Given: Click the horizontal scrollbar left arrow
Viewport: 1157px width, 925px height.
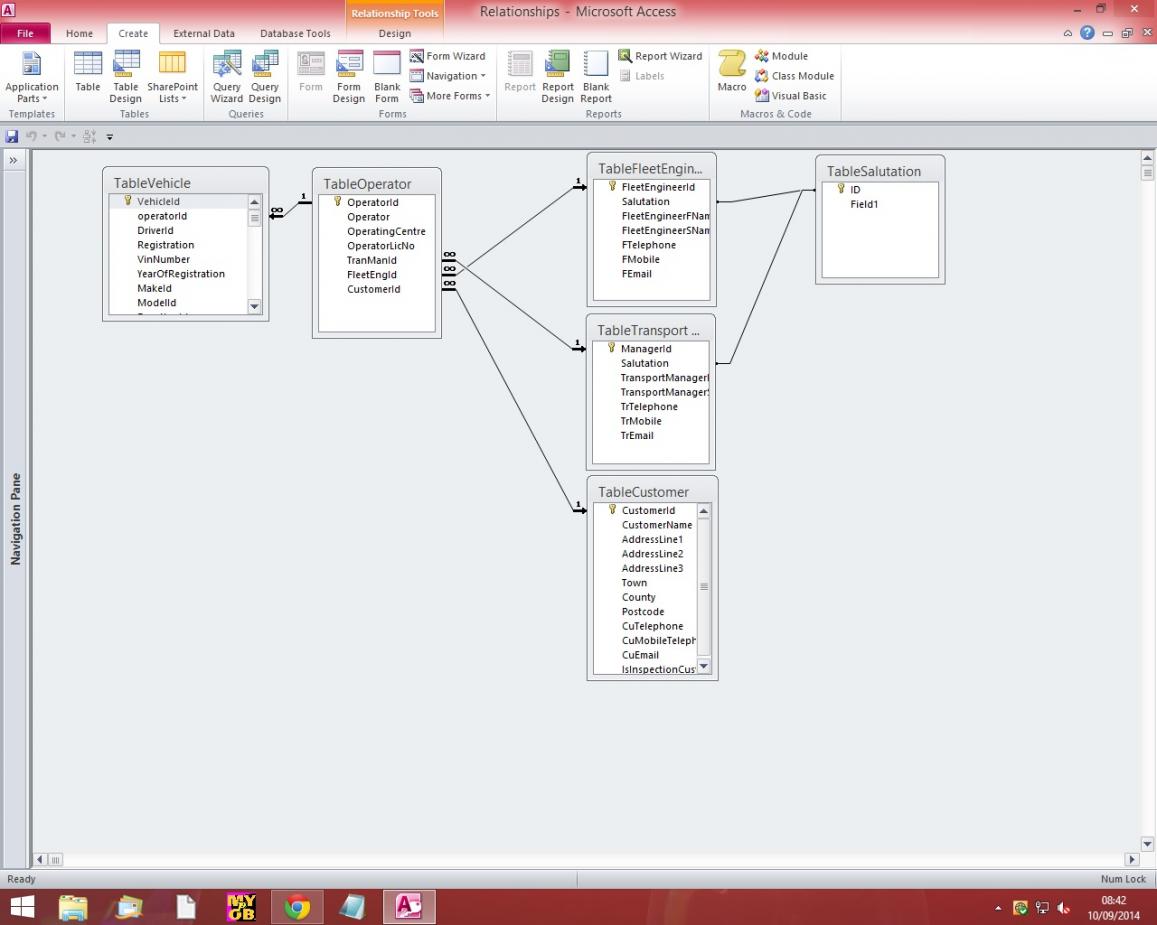Looking at the screenshot, I should (40, 859).
